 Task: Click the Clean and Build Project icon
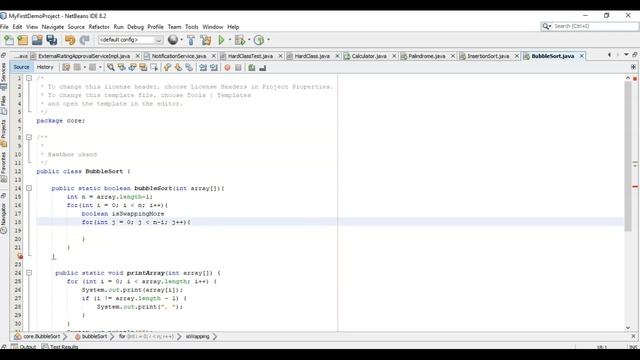tap(206, 40)
